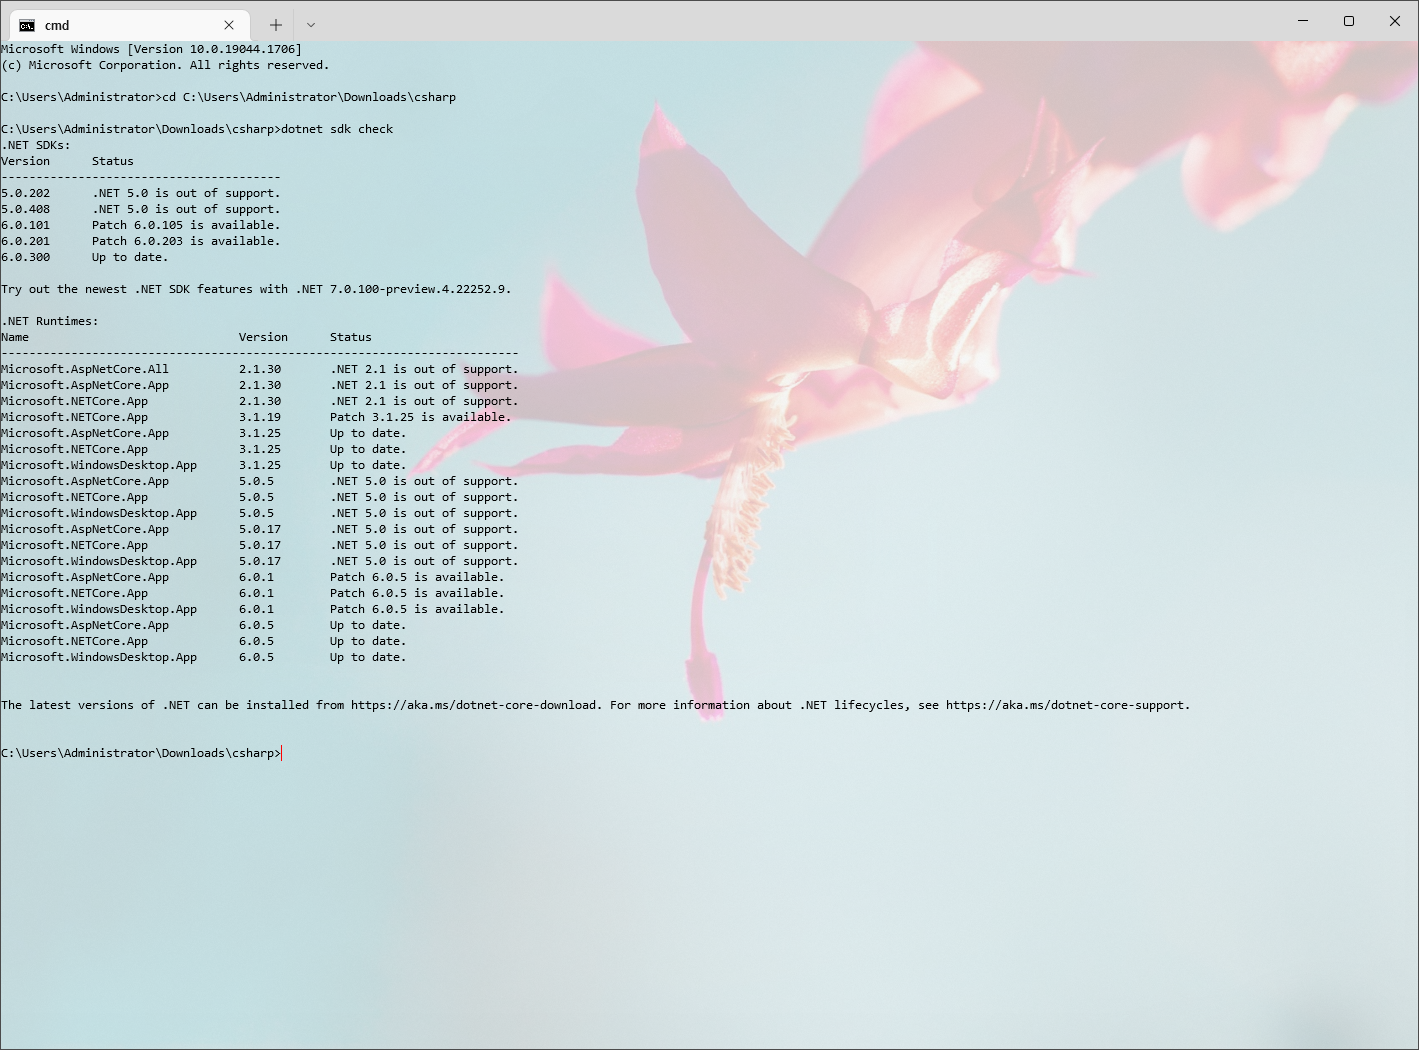Close the cmd tab
The height and width of the screenshot is (1050, 1419).
[229, 25]
